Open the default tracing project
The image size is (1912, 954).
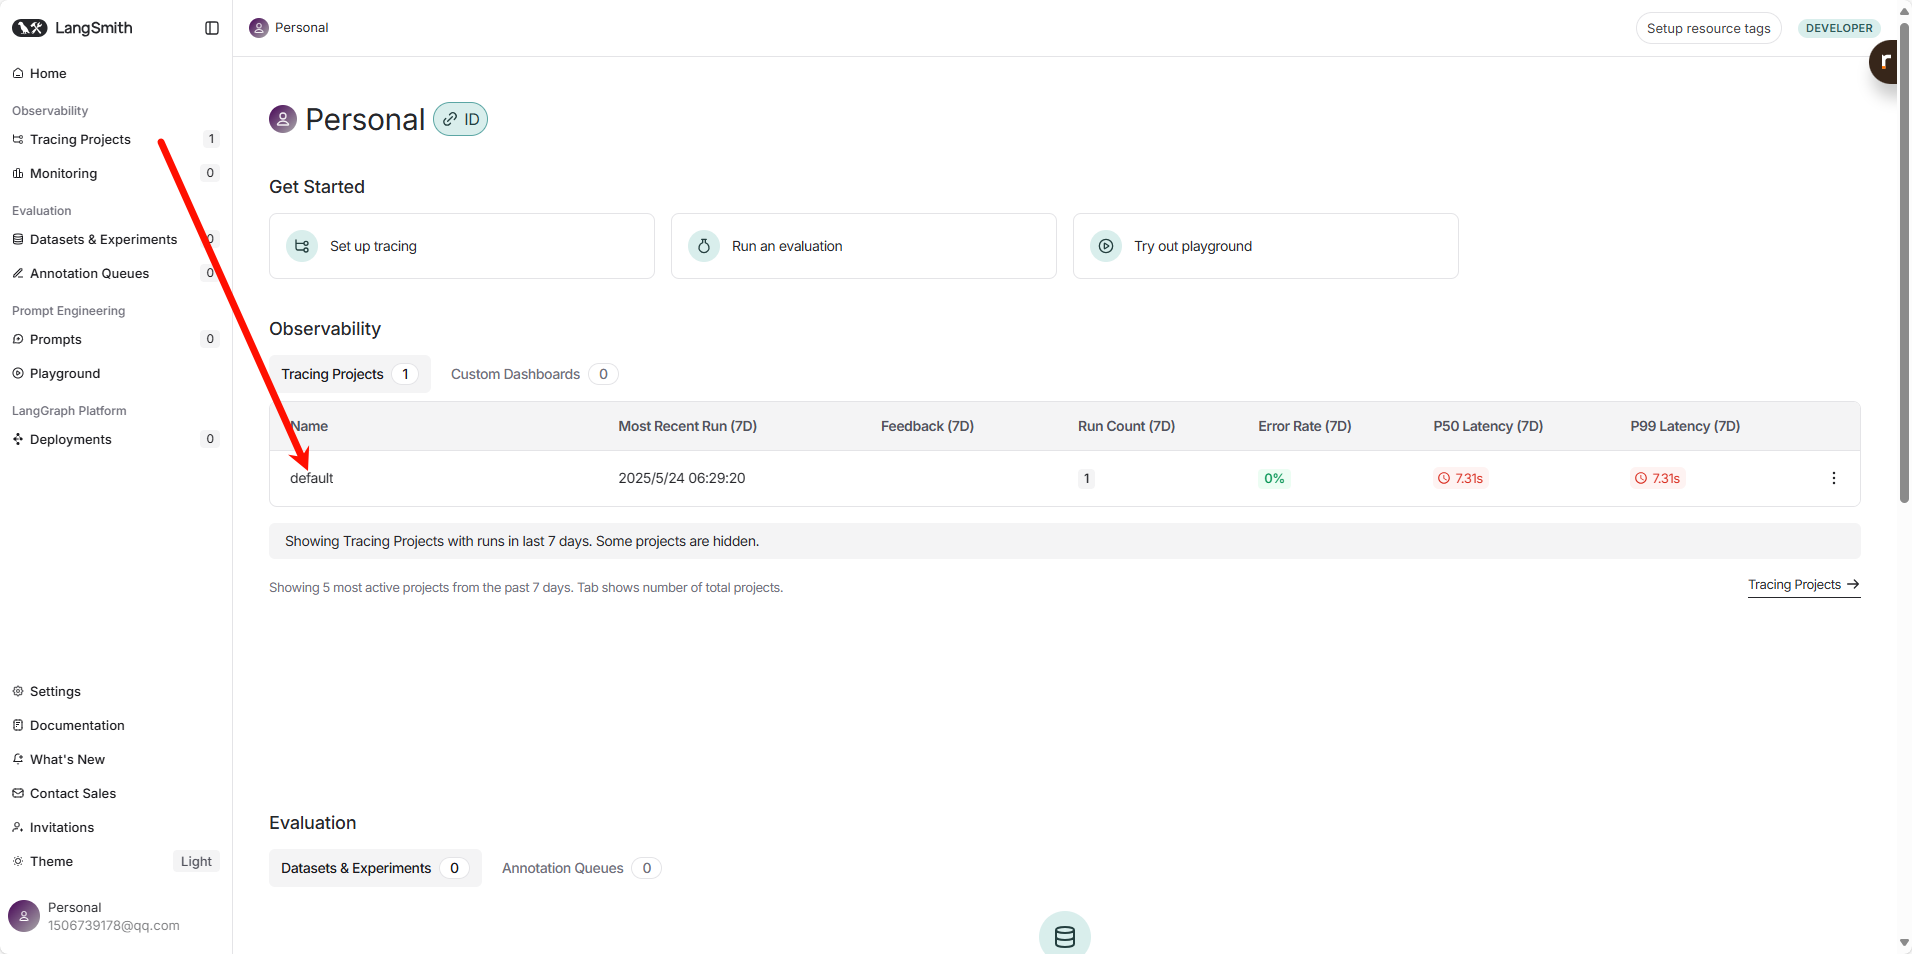click(x=312, y=478)
